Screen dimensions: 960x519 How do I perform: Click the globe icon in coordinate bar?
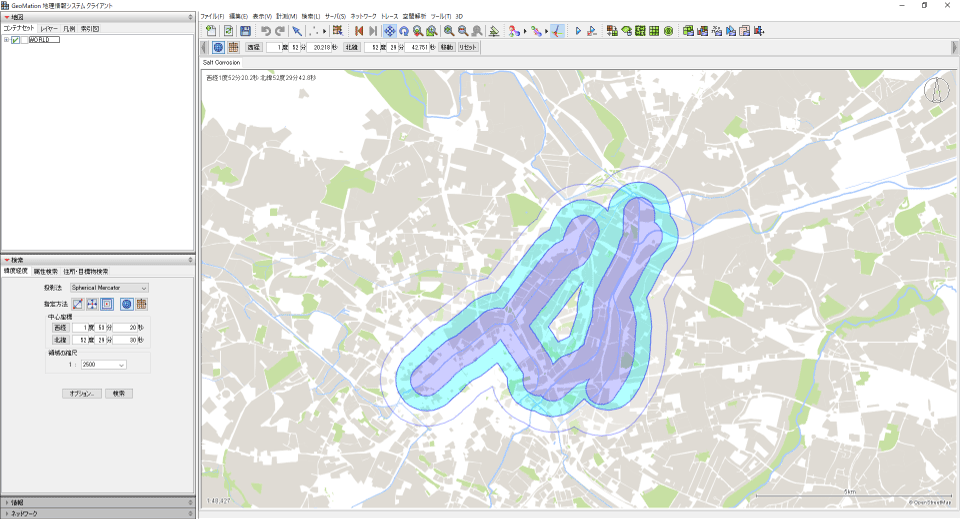[x=218, y=47]
